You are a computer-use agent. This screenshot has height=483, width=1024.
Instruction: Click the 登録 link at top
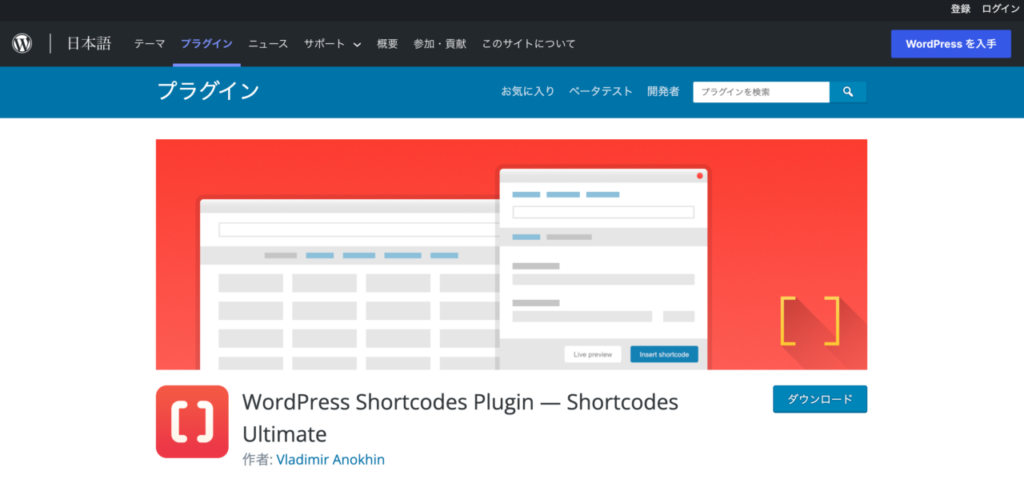click(x=960, y=9)
